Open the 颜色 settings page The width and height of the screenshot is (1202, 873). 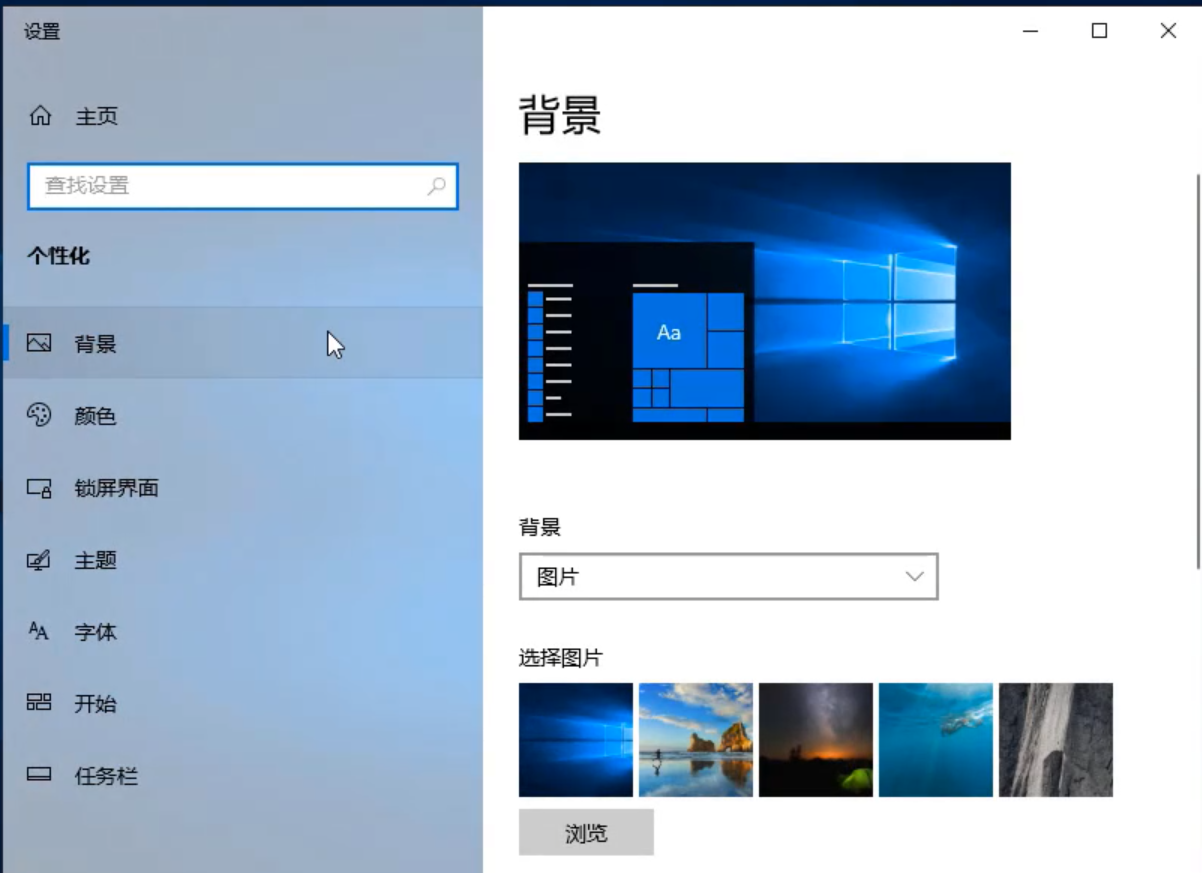pyautogui.click(x=96, y=416)
